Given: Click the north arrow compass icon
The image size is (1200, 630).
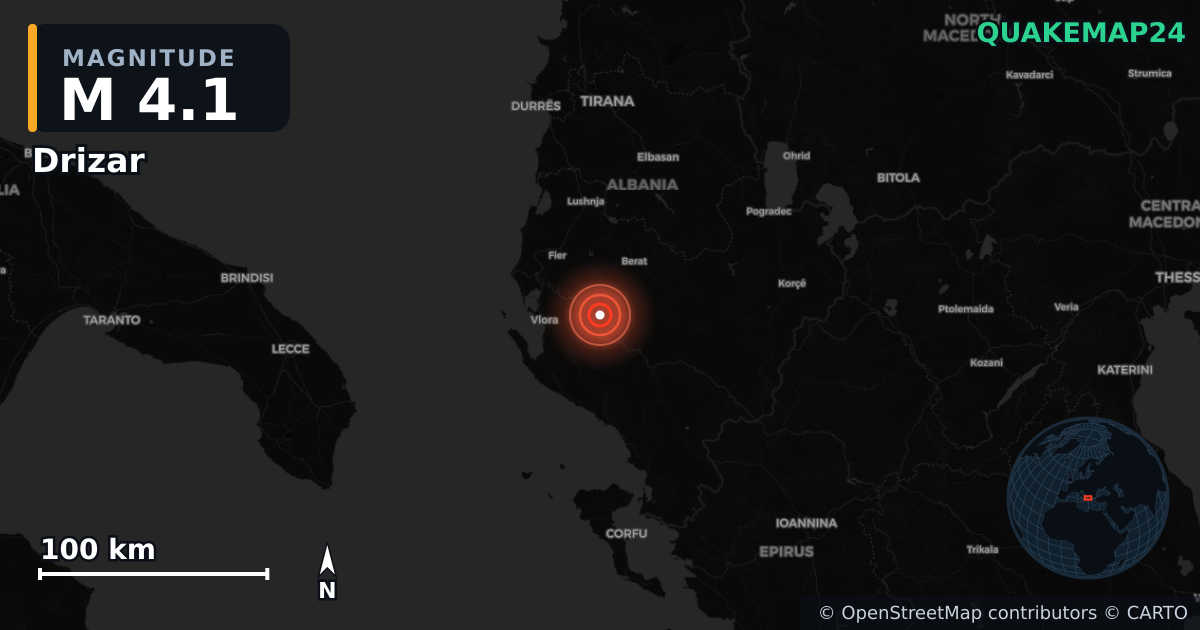Looking at the screenshot, I should point(327,573).
